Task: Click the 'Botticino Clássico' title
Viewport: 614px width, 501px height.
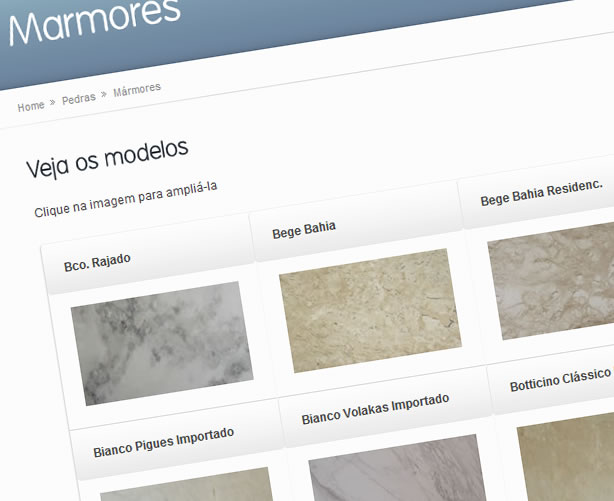Action: pyautogui.click(x=560, y=380)
